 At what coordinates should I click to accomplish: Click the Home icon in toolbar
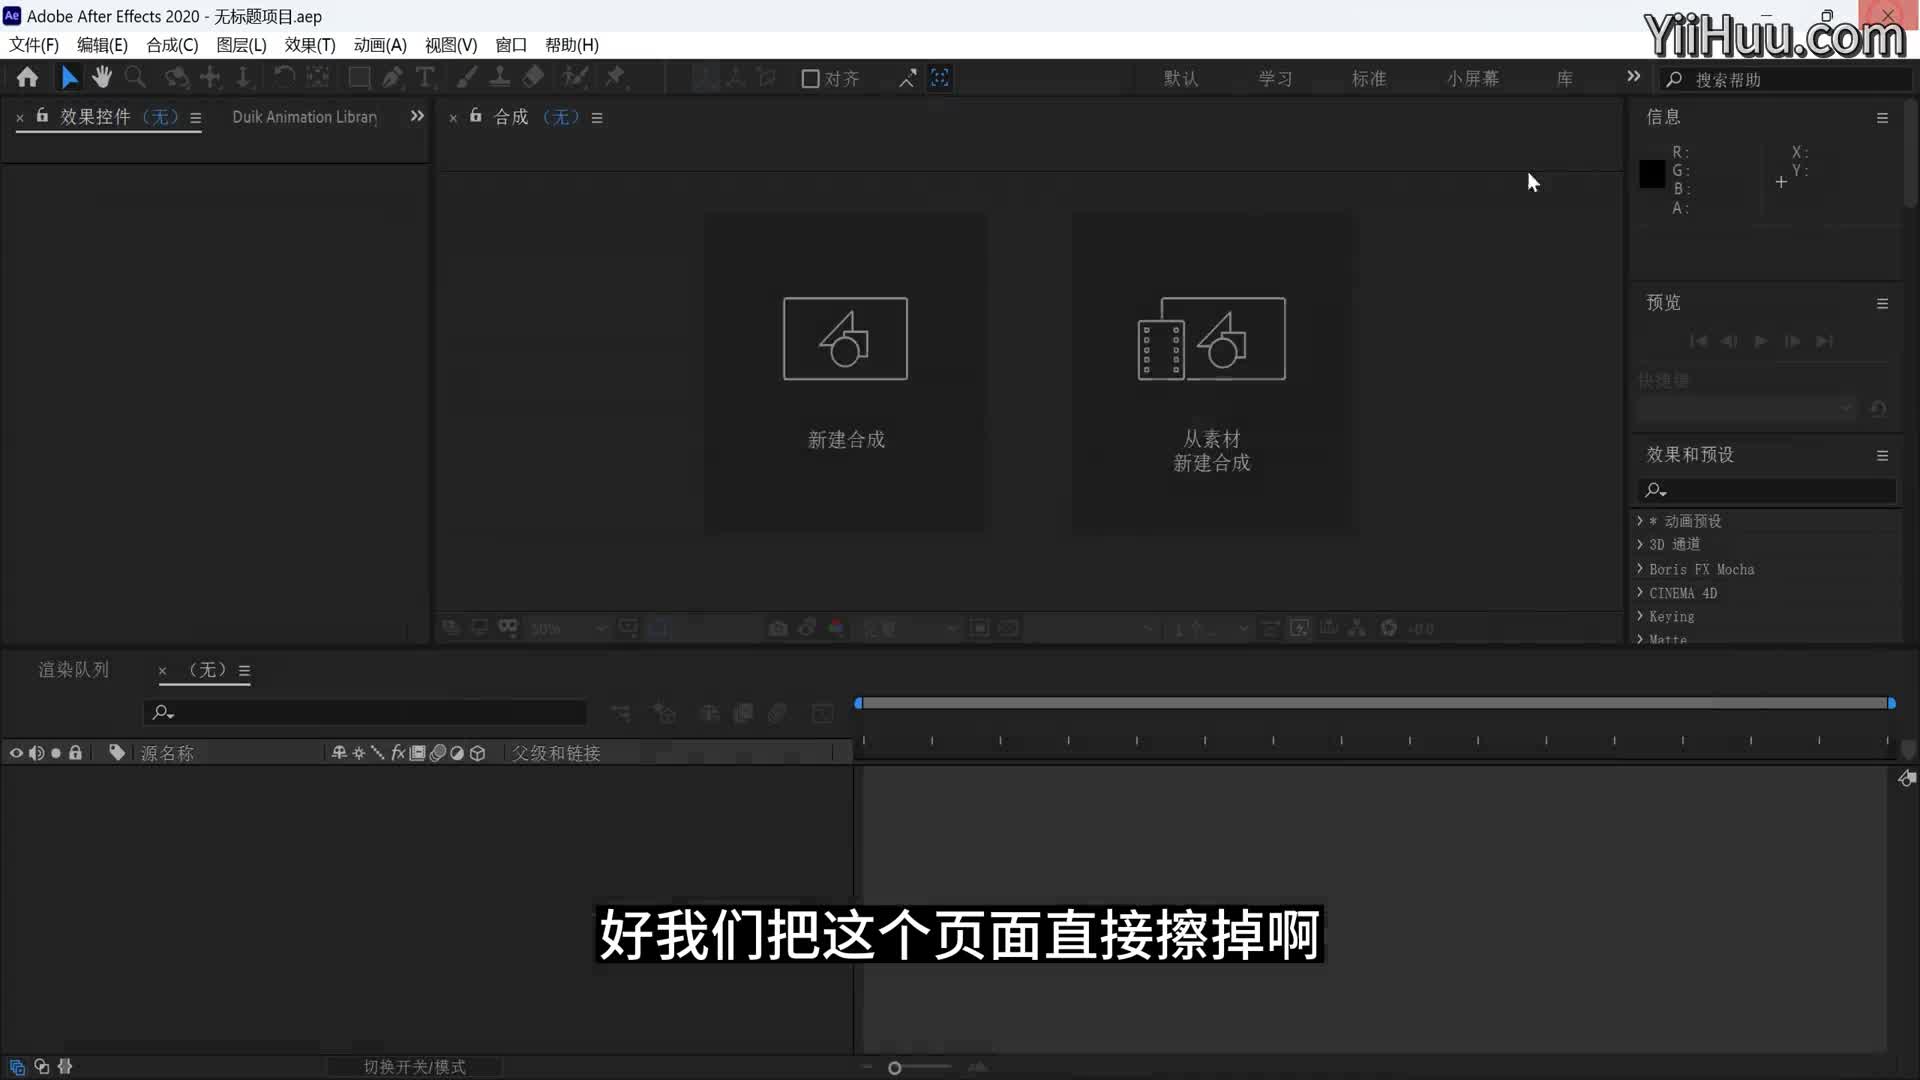(x=27, y=78)
